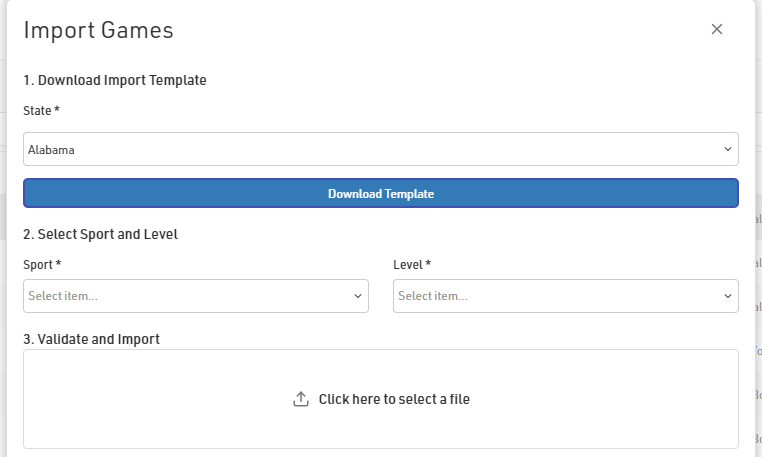Click the Sport 'Select item...' placeholder text

coord(63,296)
